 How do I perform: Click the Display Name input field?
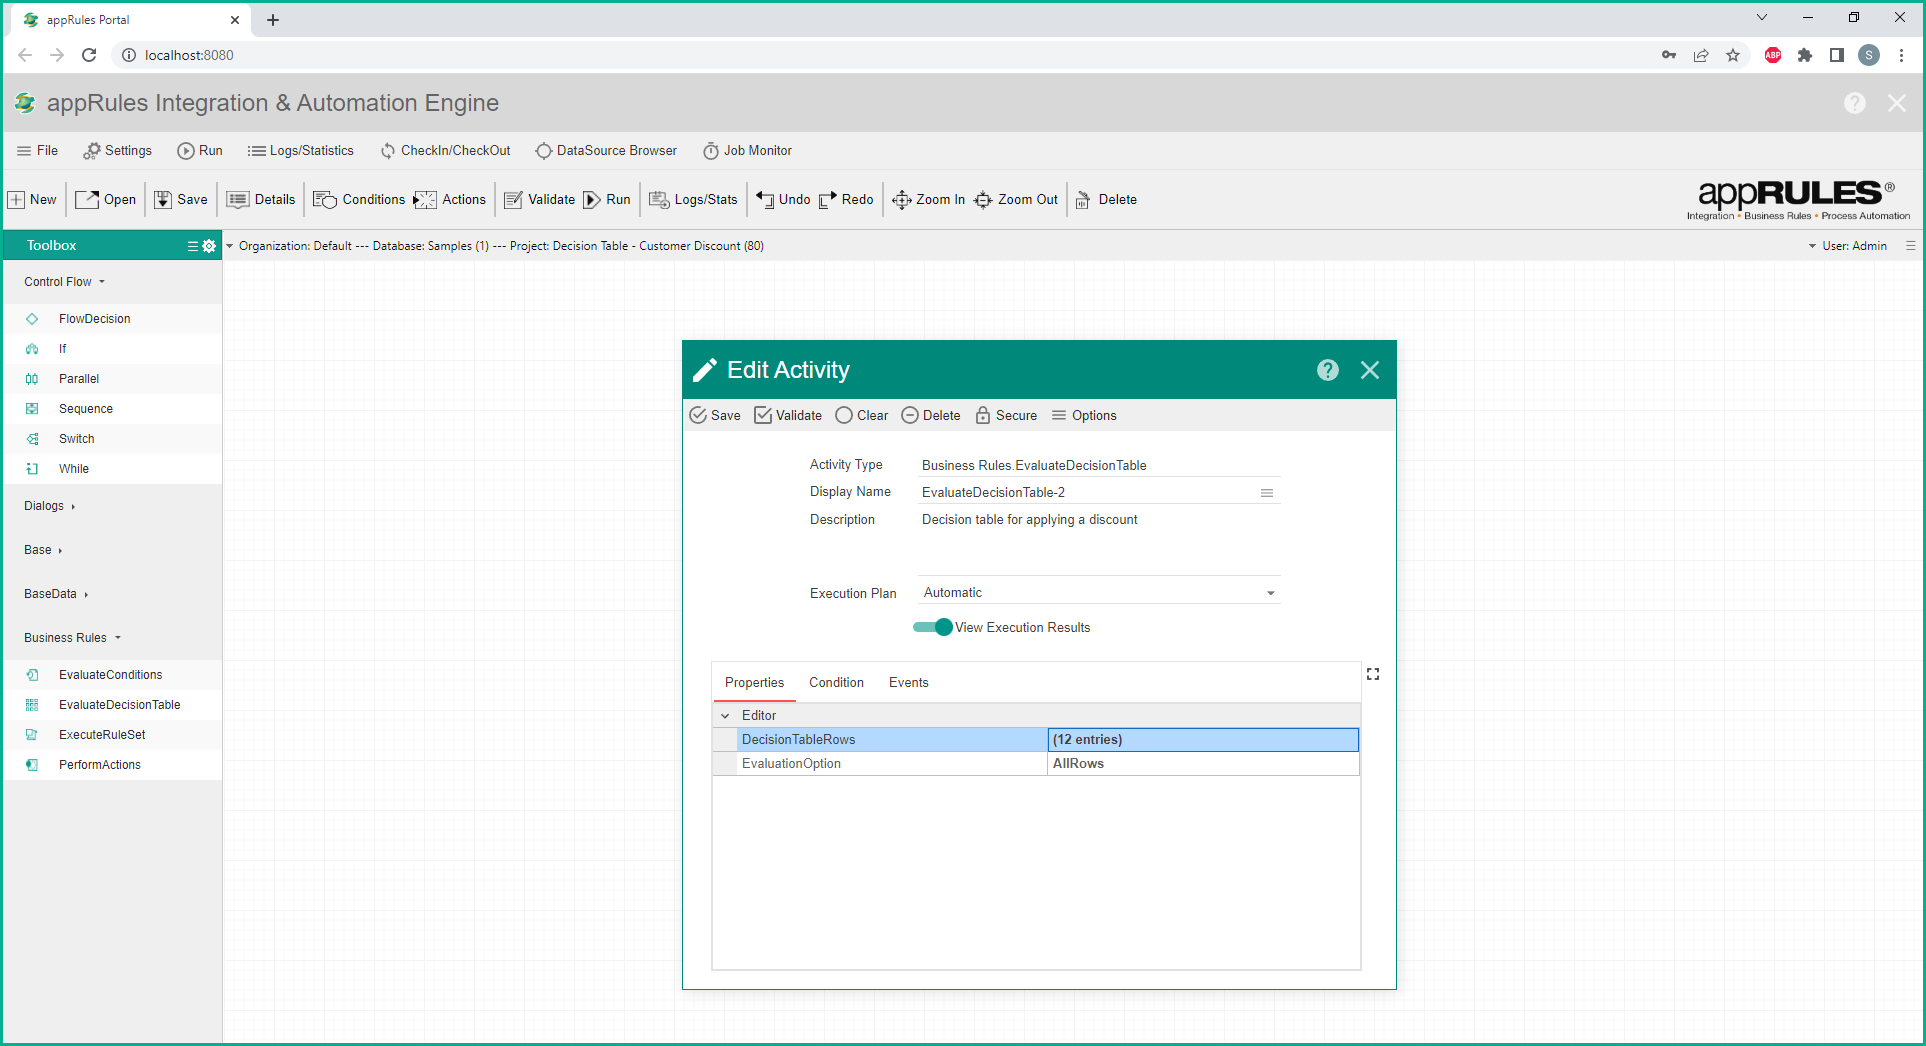(x=1085, y=493)
